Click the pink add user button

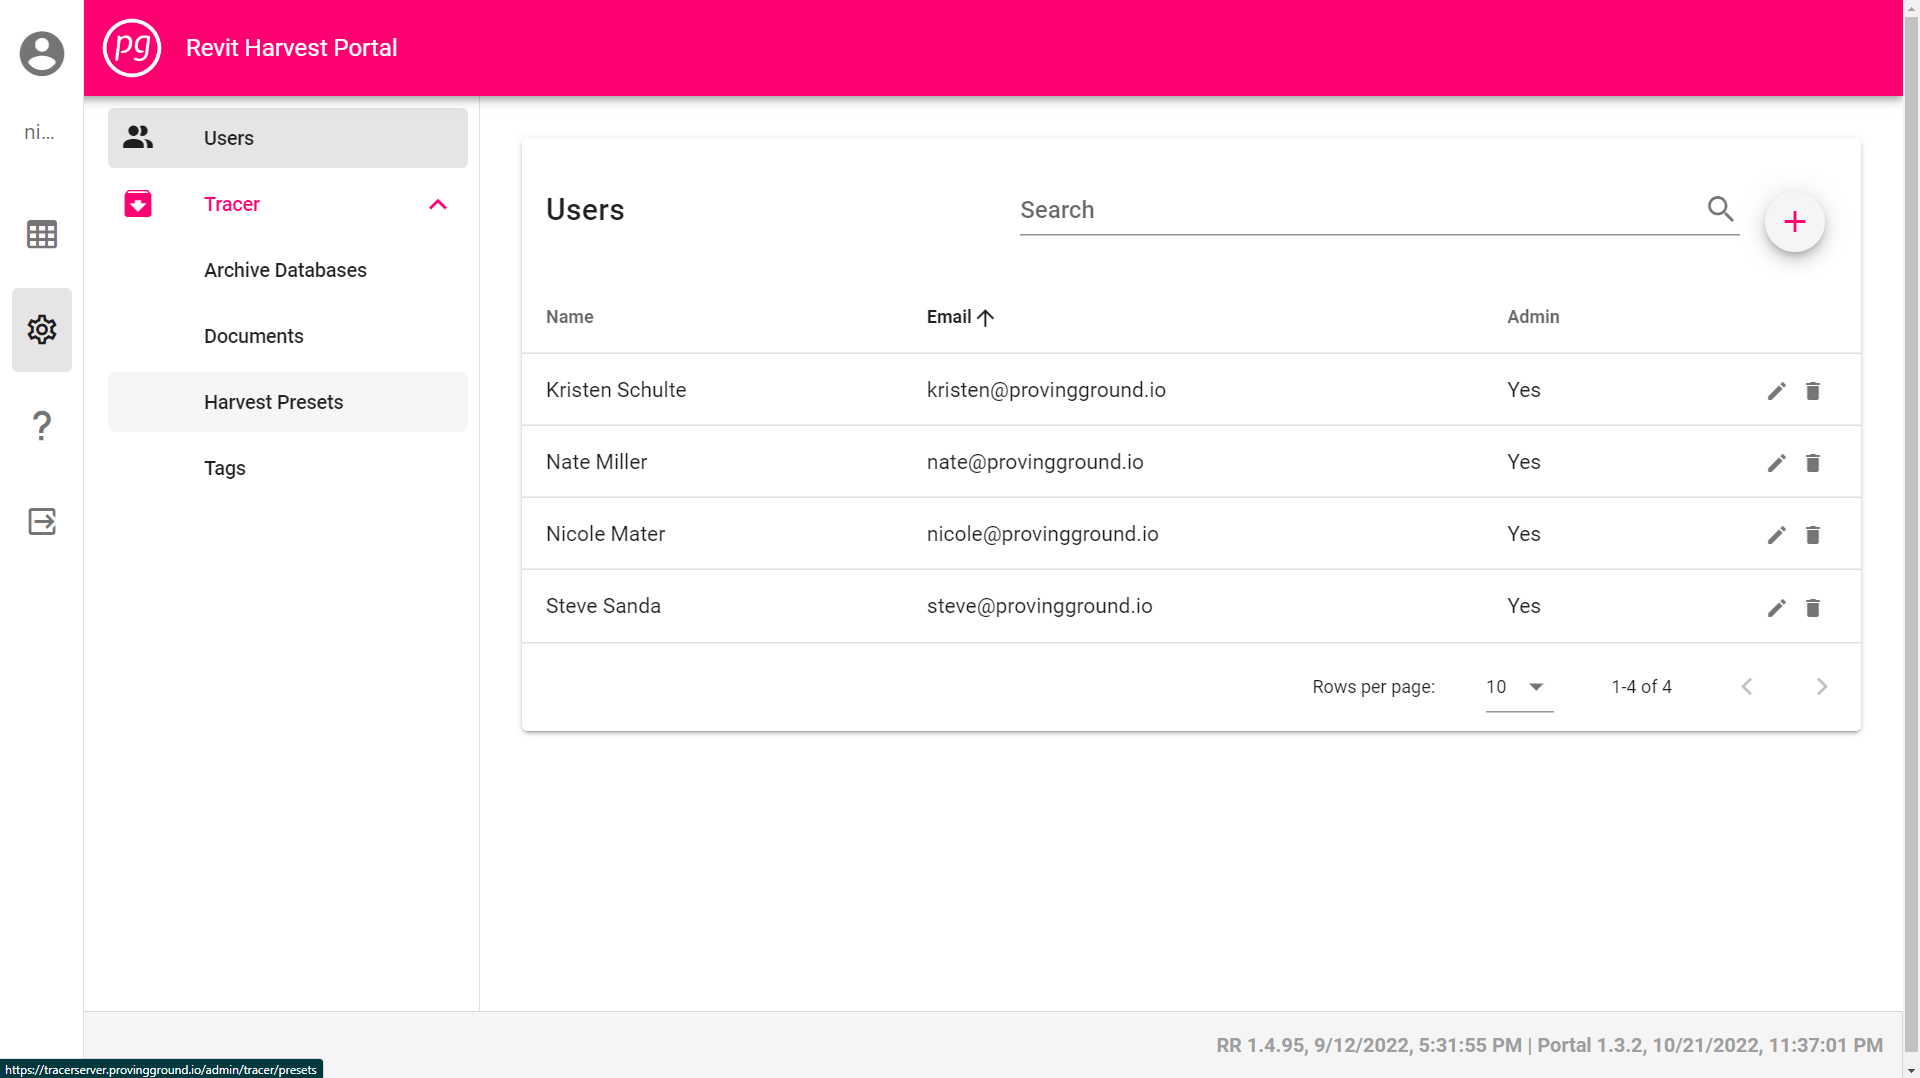pyautogui.click(x=1795, y=222)
